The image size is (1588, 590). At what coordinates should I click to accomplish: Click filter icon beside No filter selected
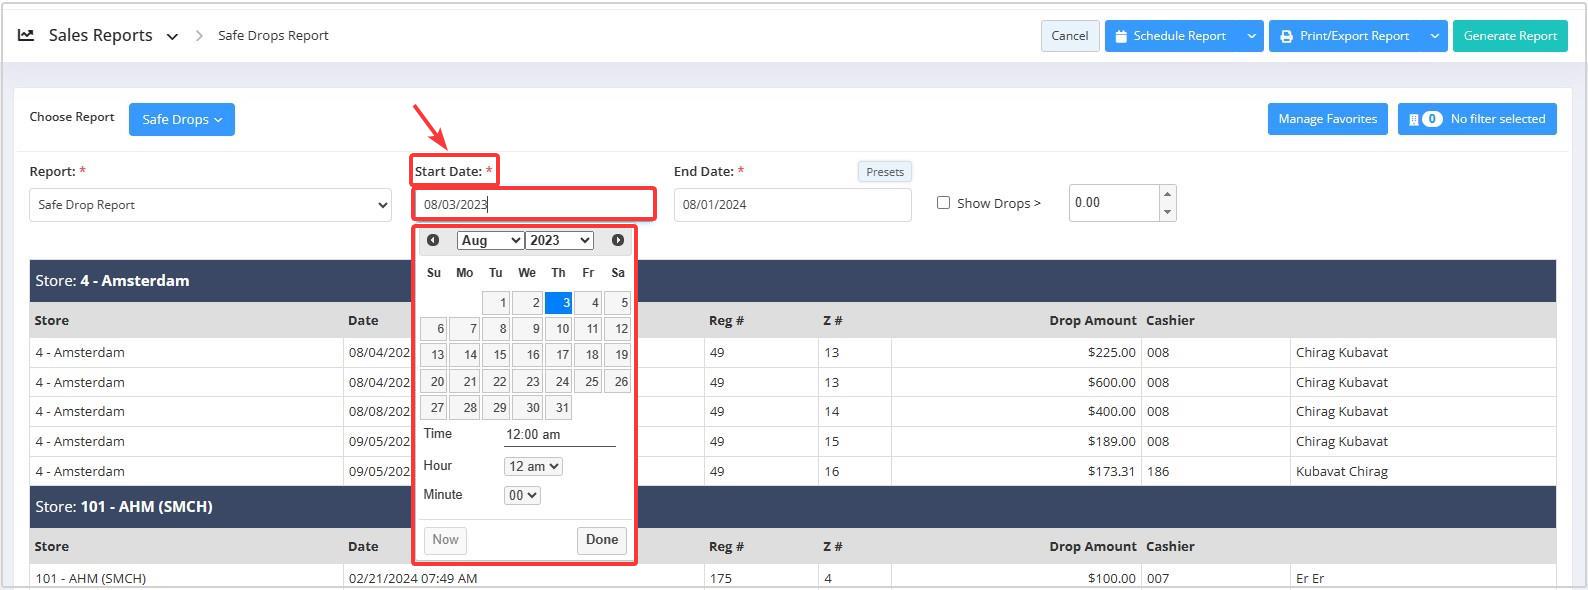coord(1413,119)
